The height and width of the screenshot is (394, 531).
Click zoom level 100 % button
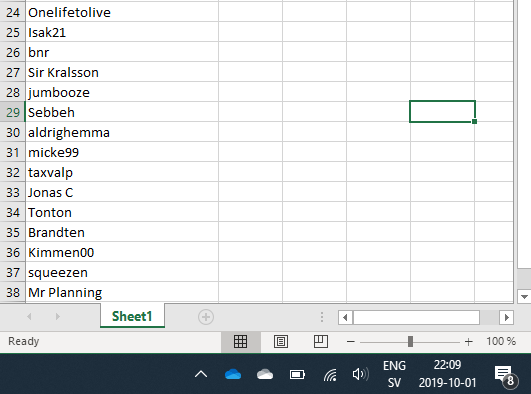[501, 341]
